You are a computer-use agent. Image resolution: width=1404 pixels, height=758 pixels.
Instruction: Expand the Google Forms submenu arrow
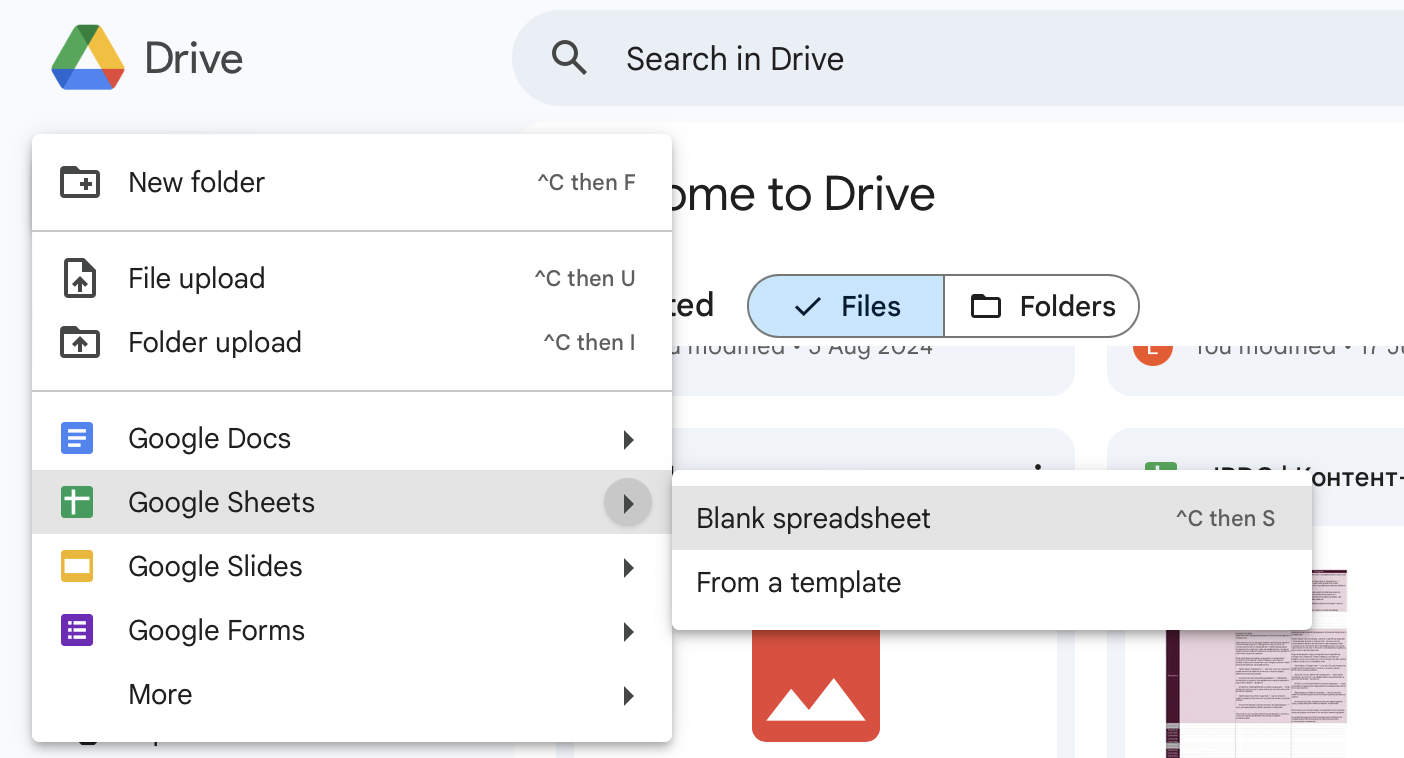[x=628, y=631]
